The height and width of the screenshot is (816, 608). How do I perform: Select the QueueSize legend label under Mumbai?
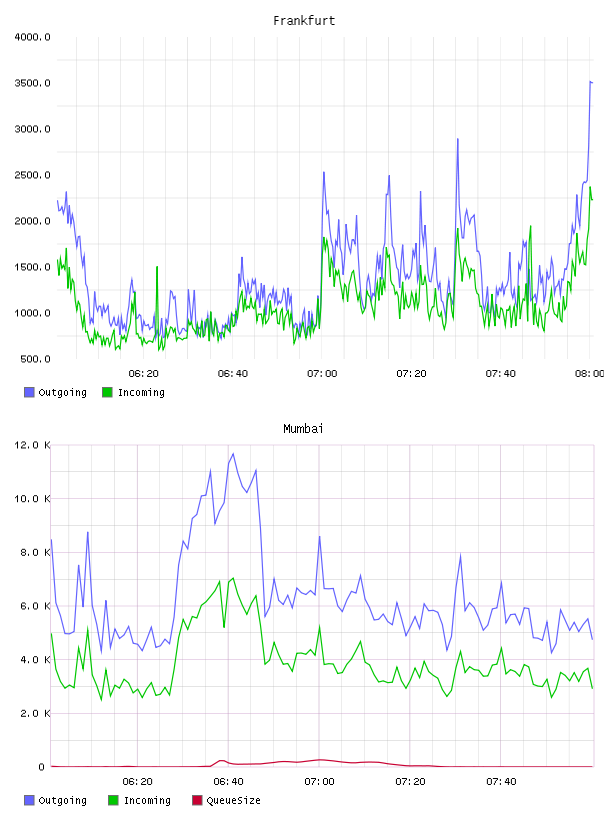[x=233, y=801]
